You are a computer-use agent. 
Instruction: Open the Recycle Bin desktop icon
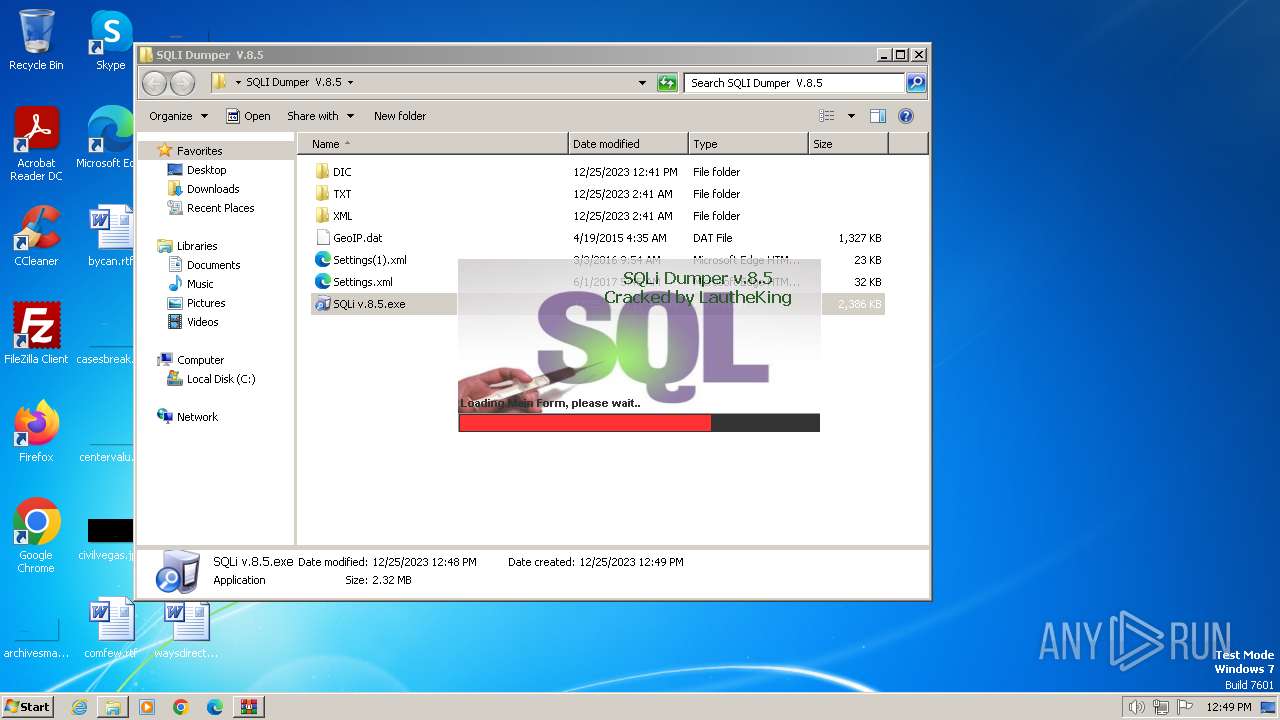[36, 40]
